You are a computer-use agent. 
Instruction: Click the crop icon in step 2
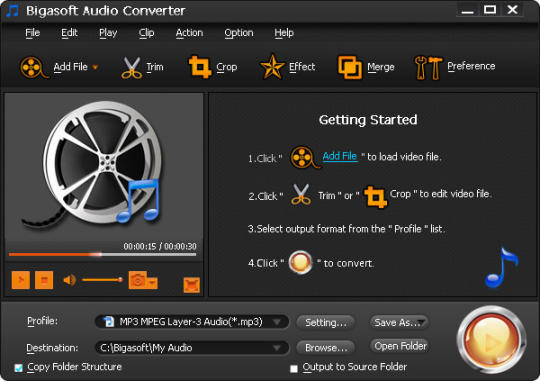click(x=375, y=197)
